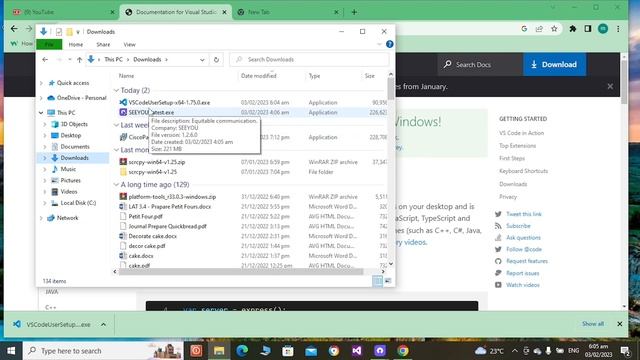The width and height of the screenshot is (640, 360).
Task: Click Tweet this link
Action: (x=524, y=214)
